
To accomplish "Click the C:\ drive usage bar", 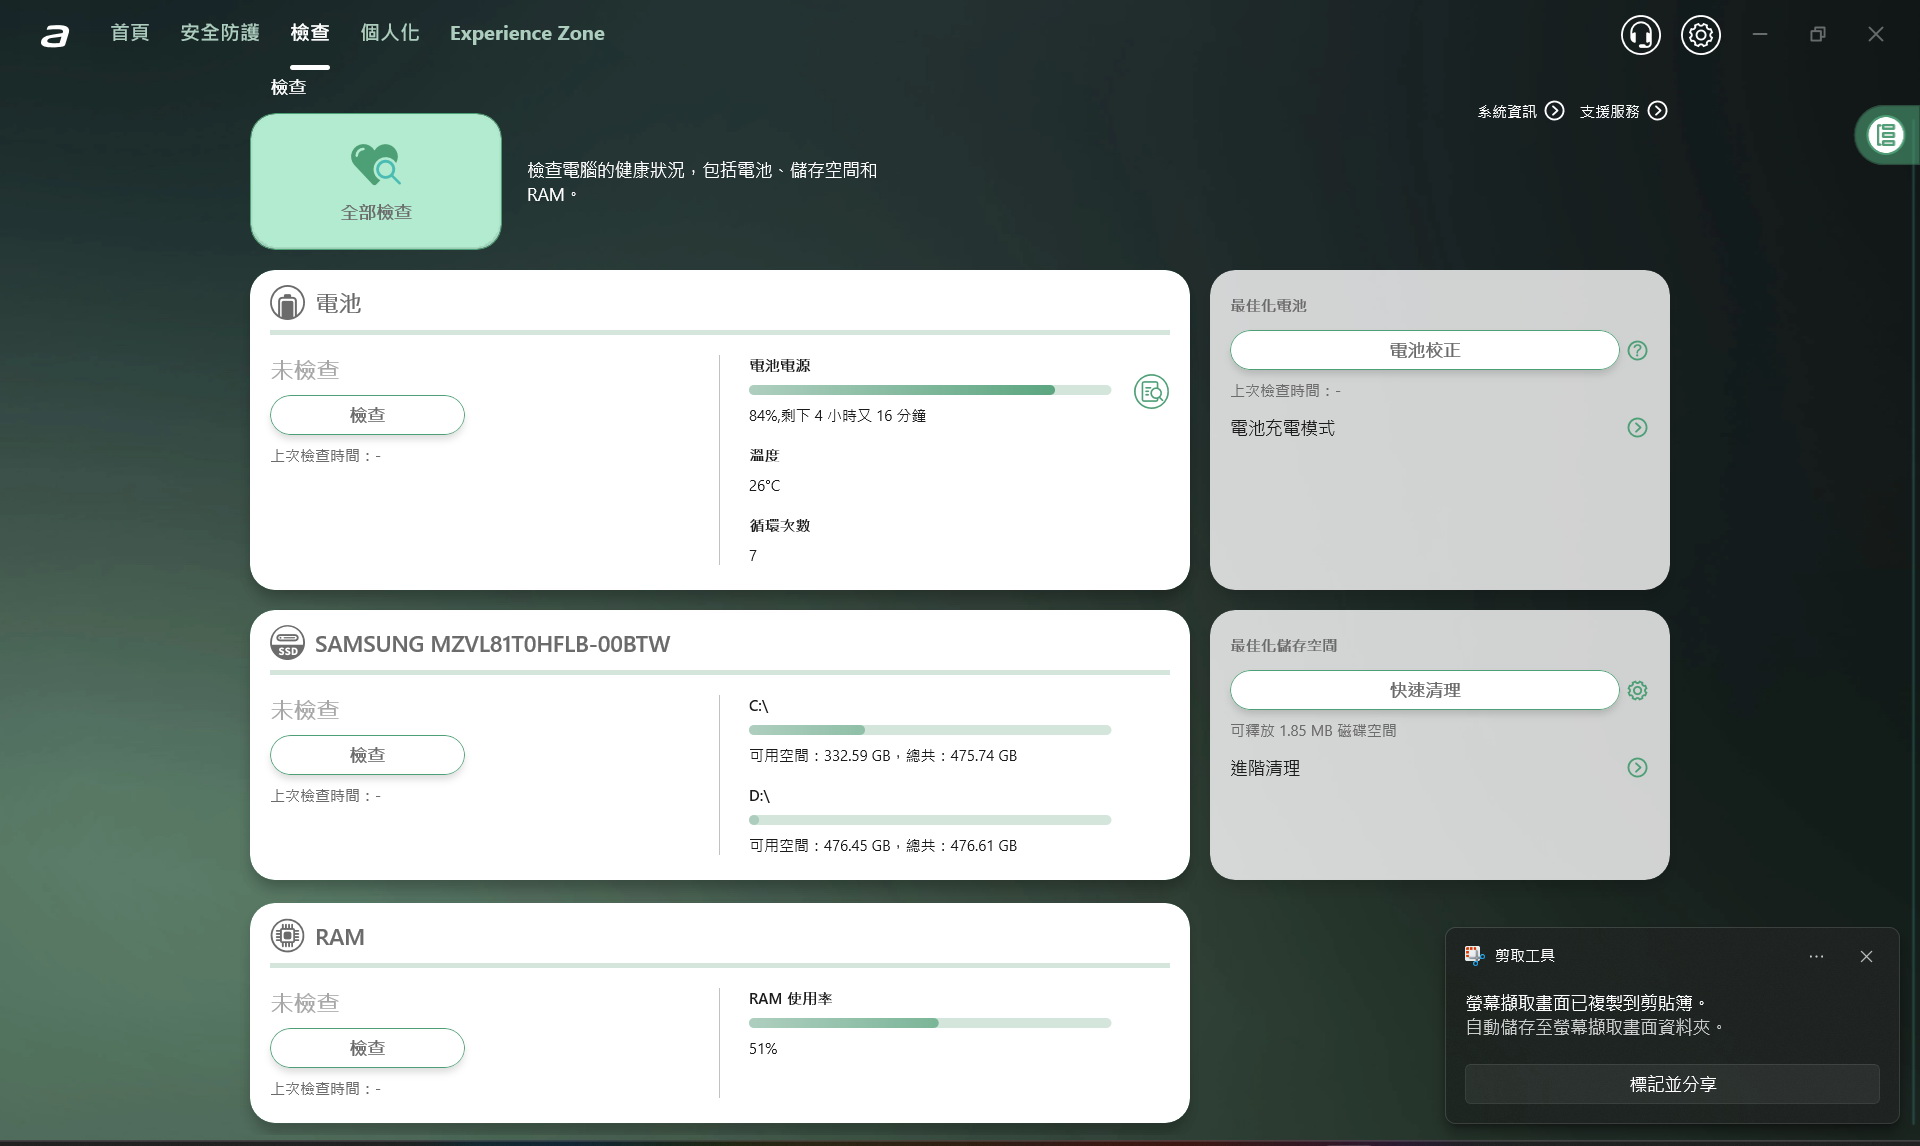I will point(929,730).
